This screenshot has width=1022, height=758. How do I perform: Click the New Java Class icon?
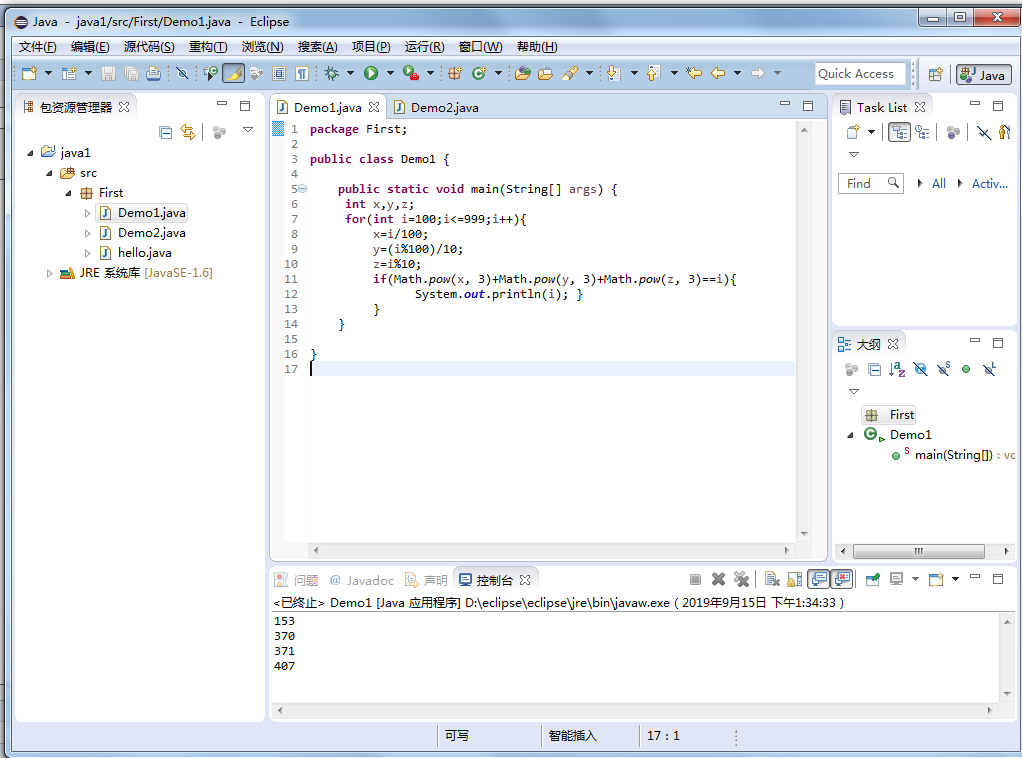point(479,73)
